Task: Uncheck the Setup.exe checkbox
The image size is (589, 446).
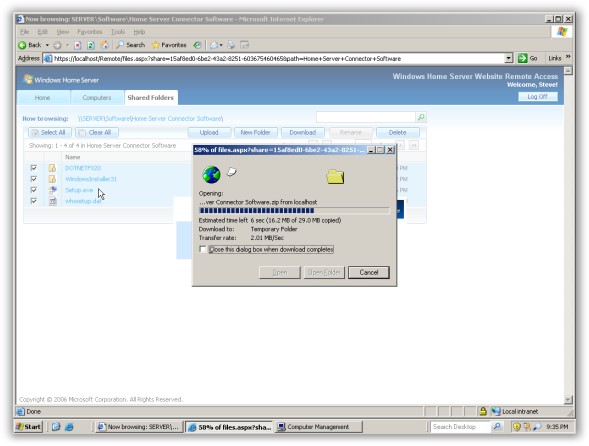Action: [x=33, y=190]
